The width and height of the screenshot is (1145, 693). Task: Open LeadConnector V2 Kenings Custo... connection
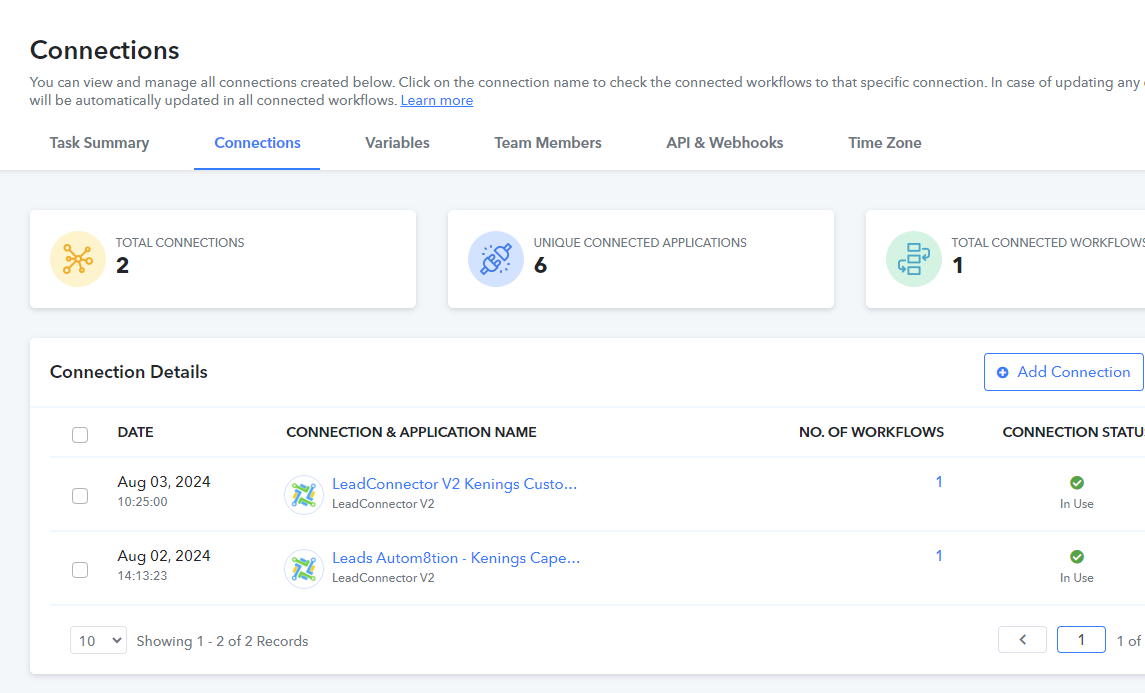[454, 484]
